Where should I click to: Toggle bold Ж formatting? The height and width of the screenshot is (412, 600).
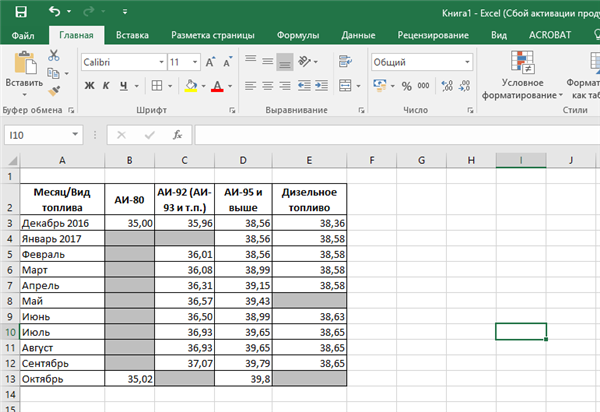coord(89,86)
